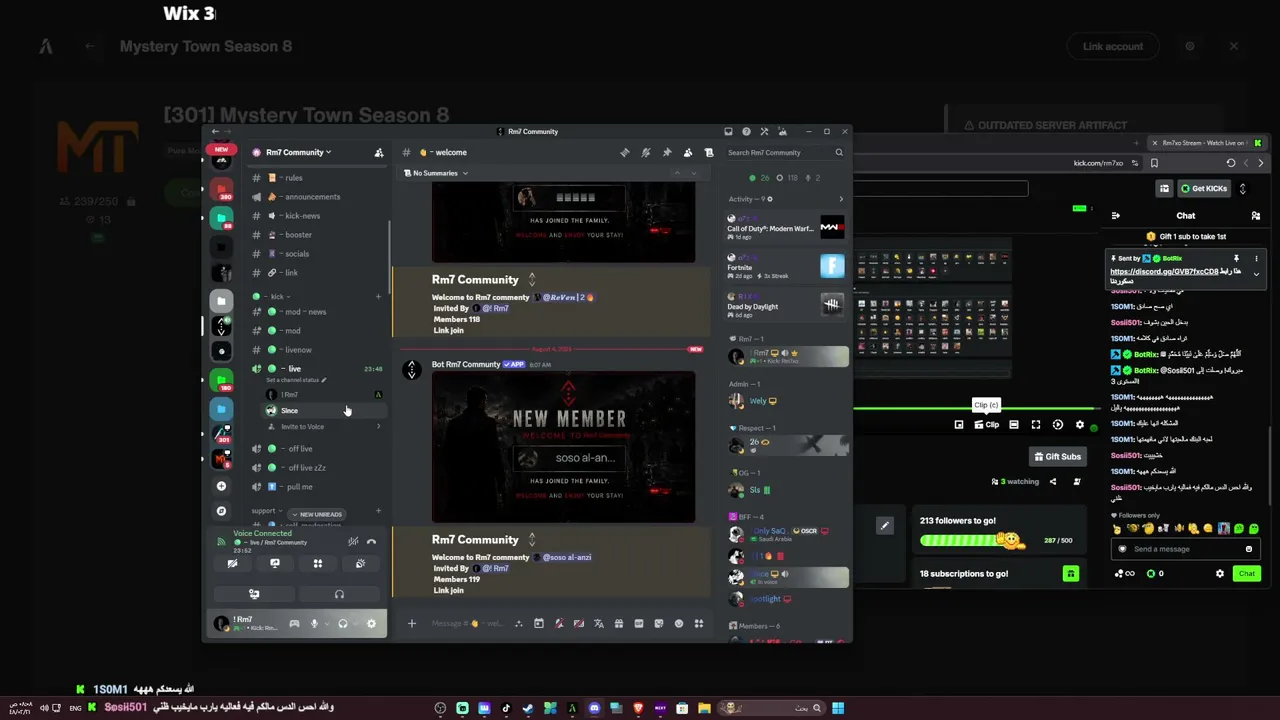This screenshot has height=720, width=1280.
Task: Open the apps launcher in message bar
Action: (699, 624)
